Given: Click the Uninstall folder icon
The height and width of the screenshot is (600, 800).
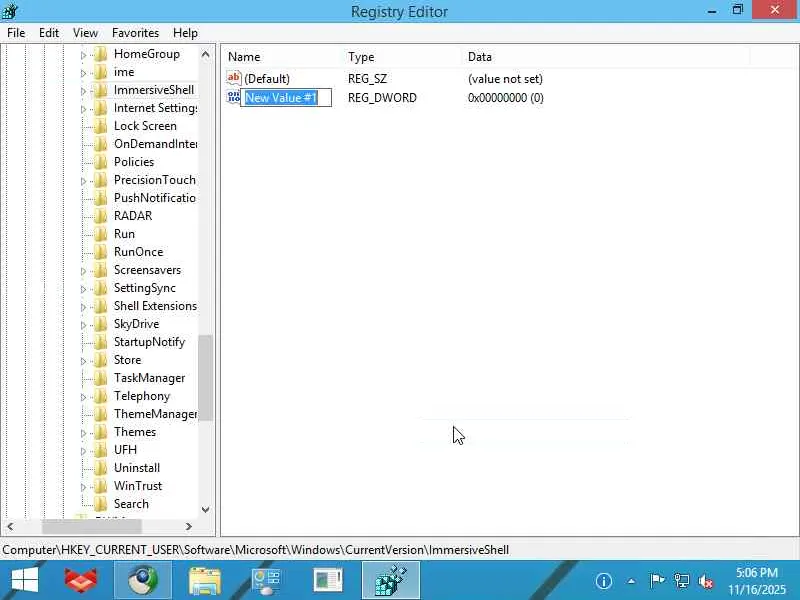Looking at the screenshot, I should [101, 468].
